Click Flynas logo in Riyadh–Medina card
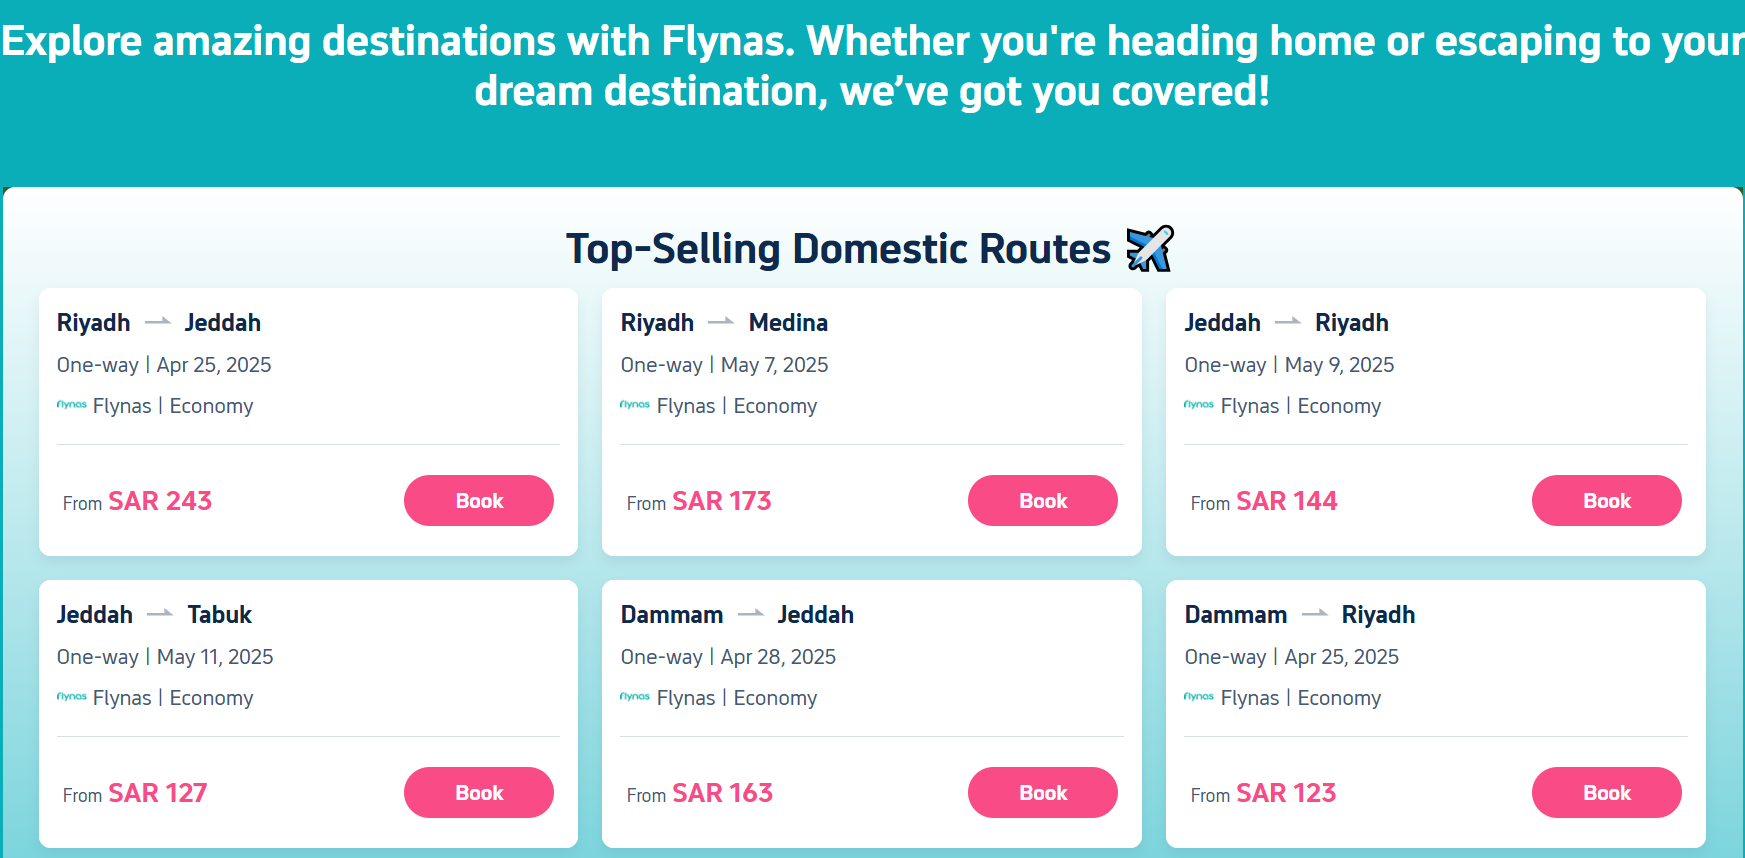This screenshot has height=858, width=1745. coord(635,405)
